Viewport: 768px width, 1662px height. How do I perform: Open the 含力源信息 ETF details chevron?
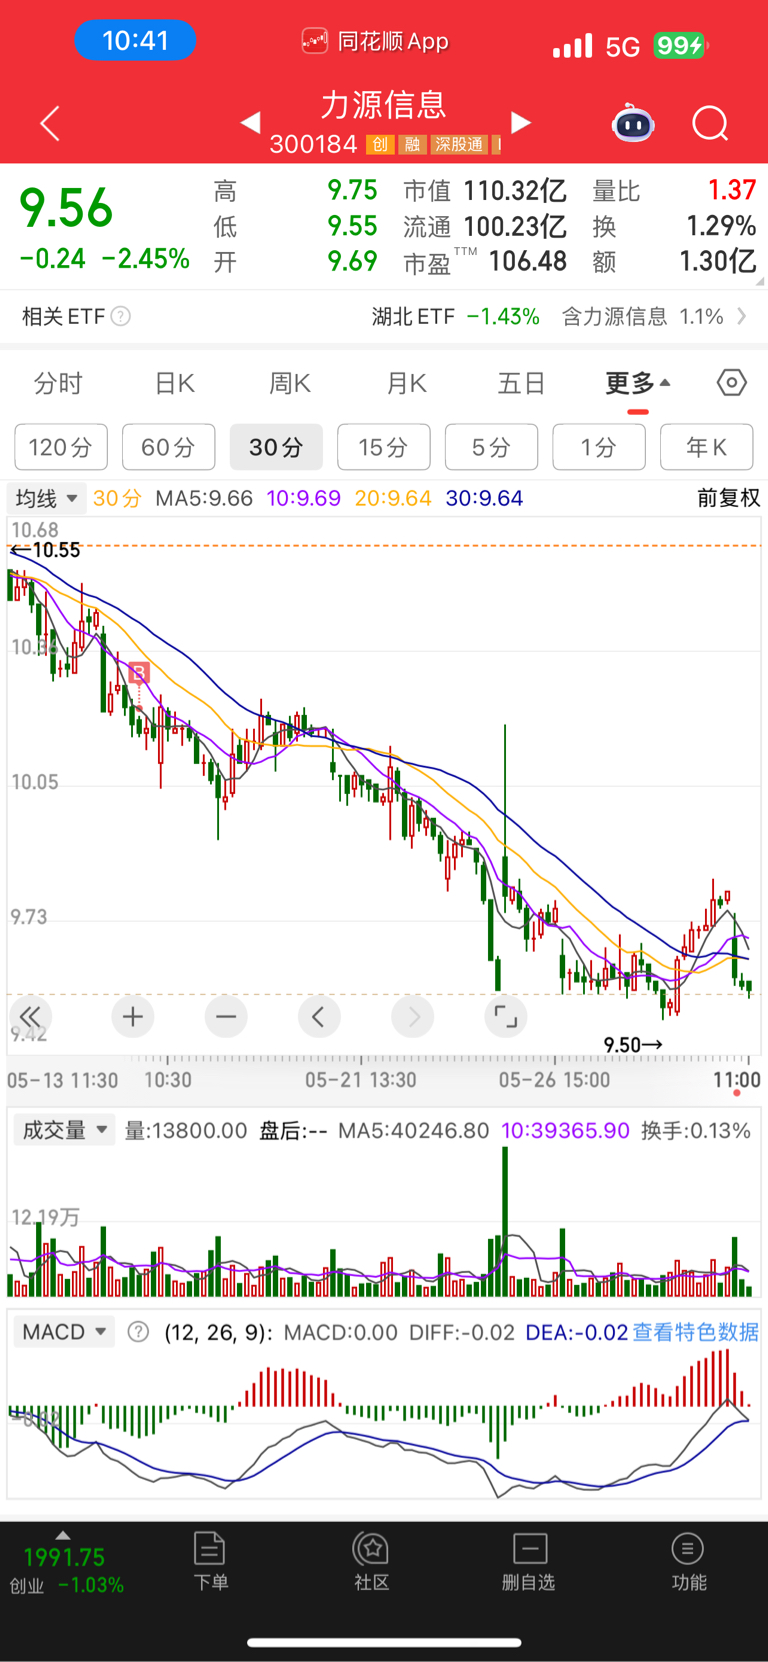point(741,316)
